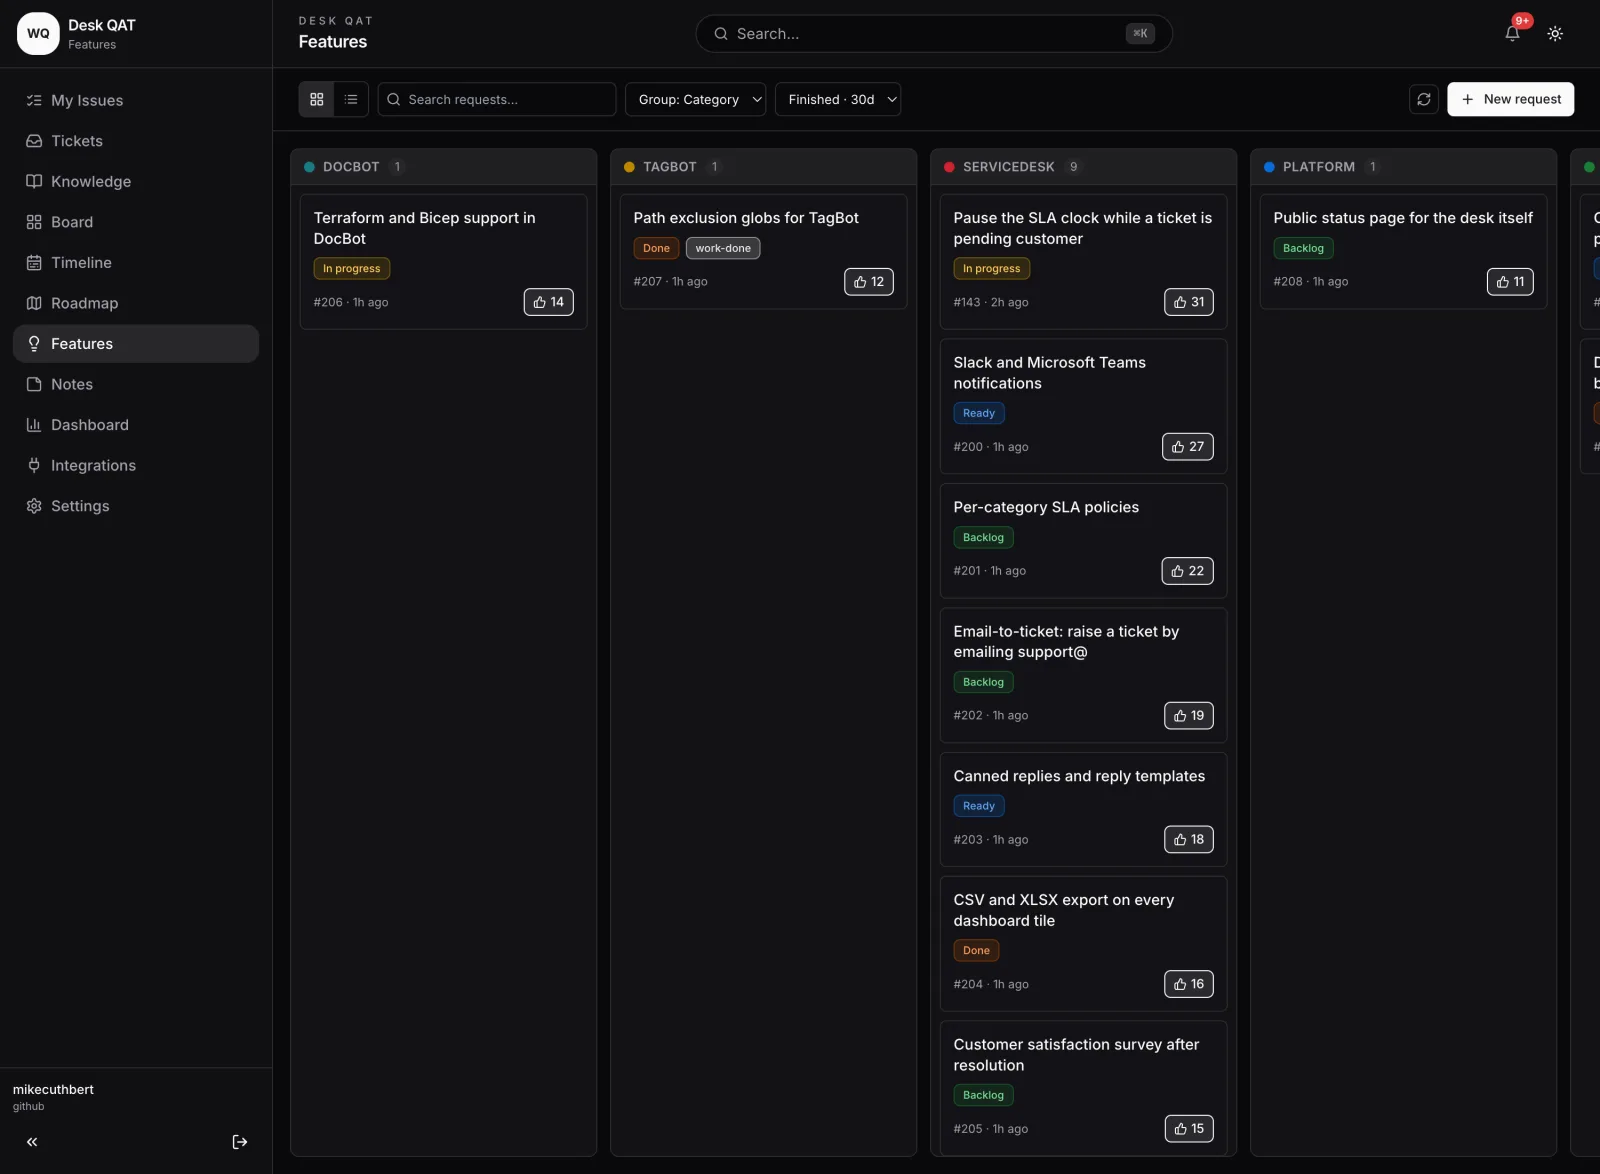Open the Group: Category dropdown
Screen dimensions: 1600x1174
tap(696, 99)
